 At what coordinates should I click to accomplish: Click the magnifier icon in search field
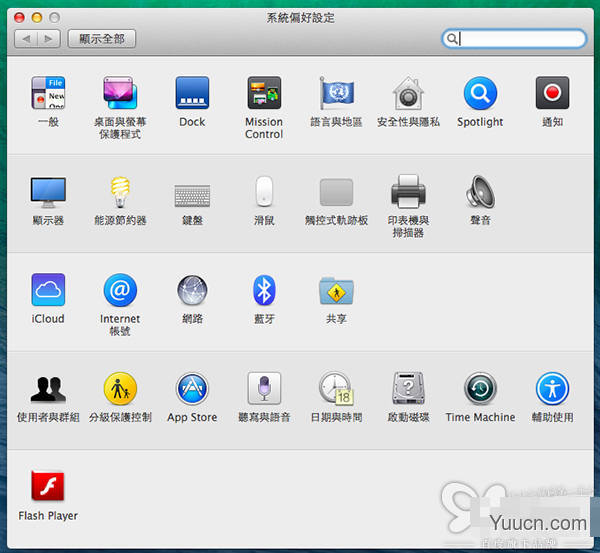[452, 39]
